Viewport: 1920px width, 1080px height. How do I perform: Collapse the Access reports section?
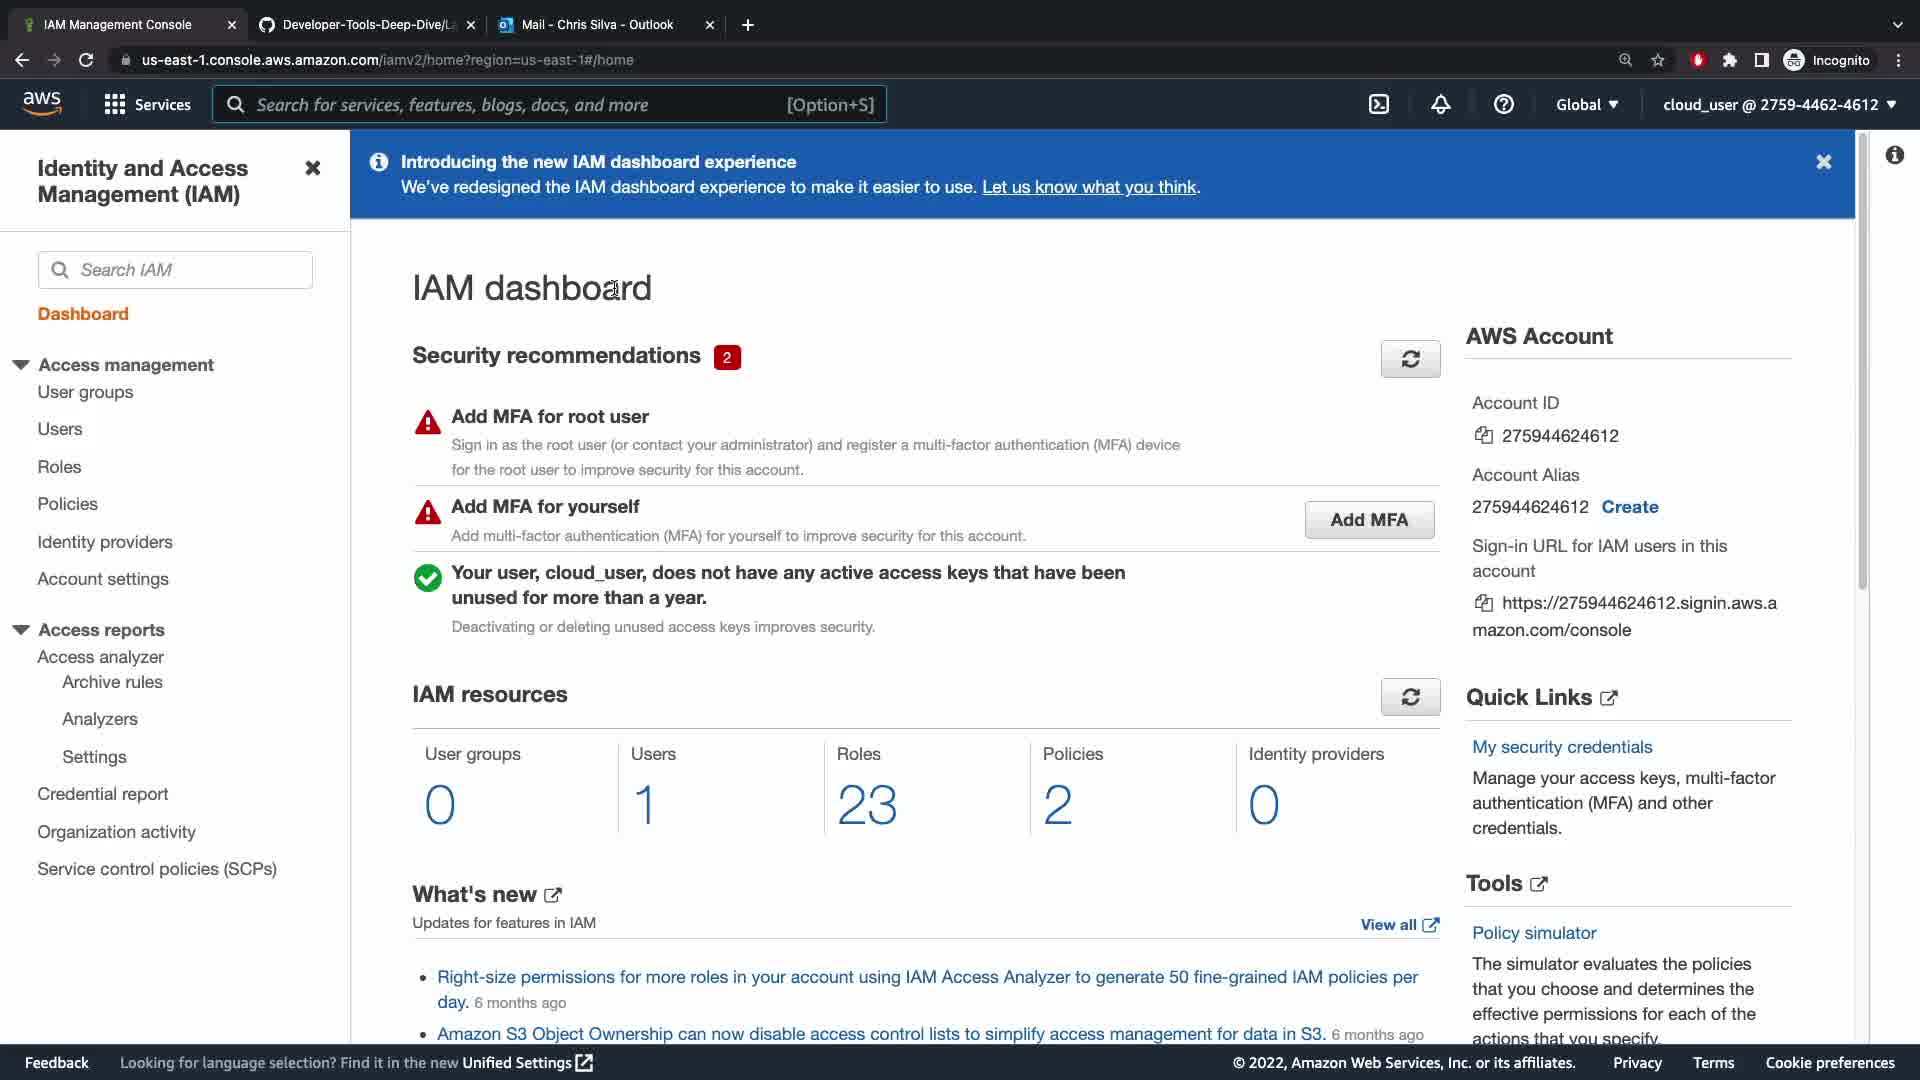21,630
